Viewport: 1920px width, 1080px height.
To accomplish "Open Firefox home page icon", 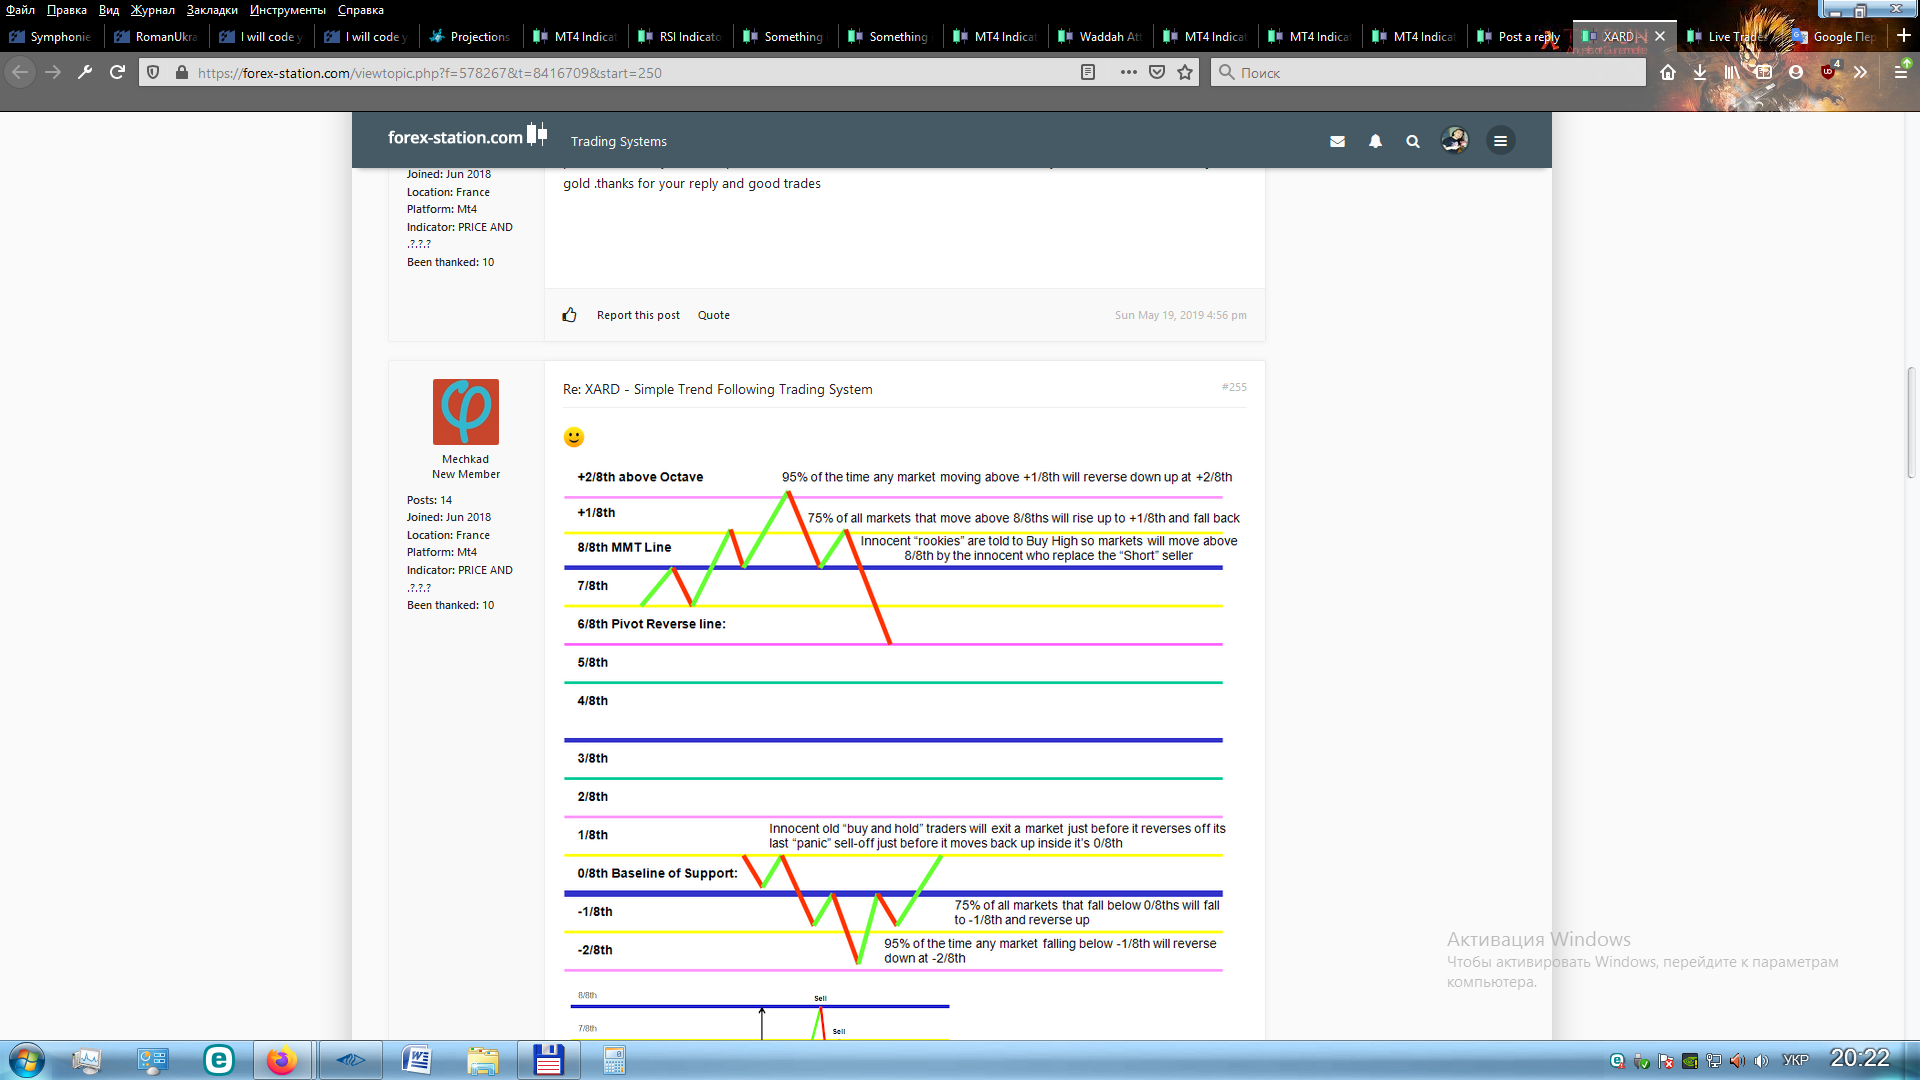I will pyautogui.click(x=1667, y=72).
